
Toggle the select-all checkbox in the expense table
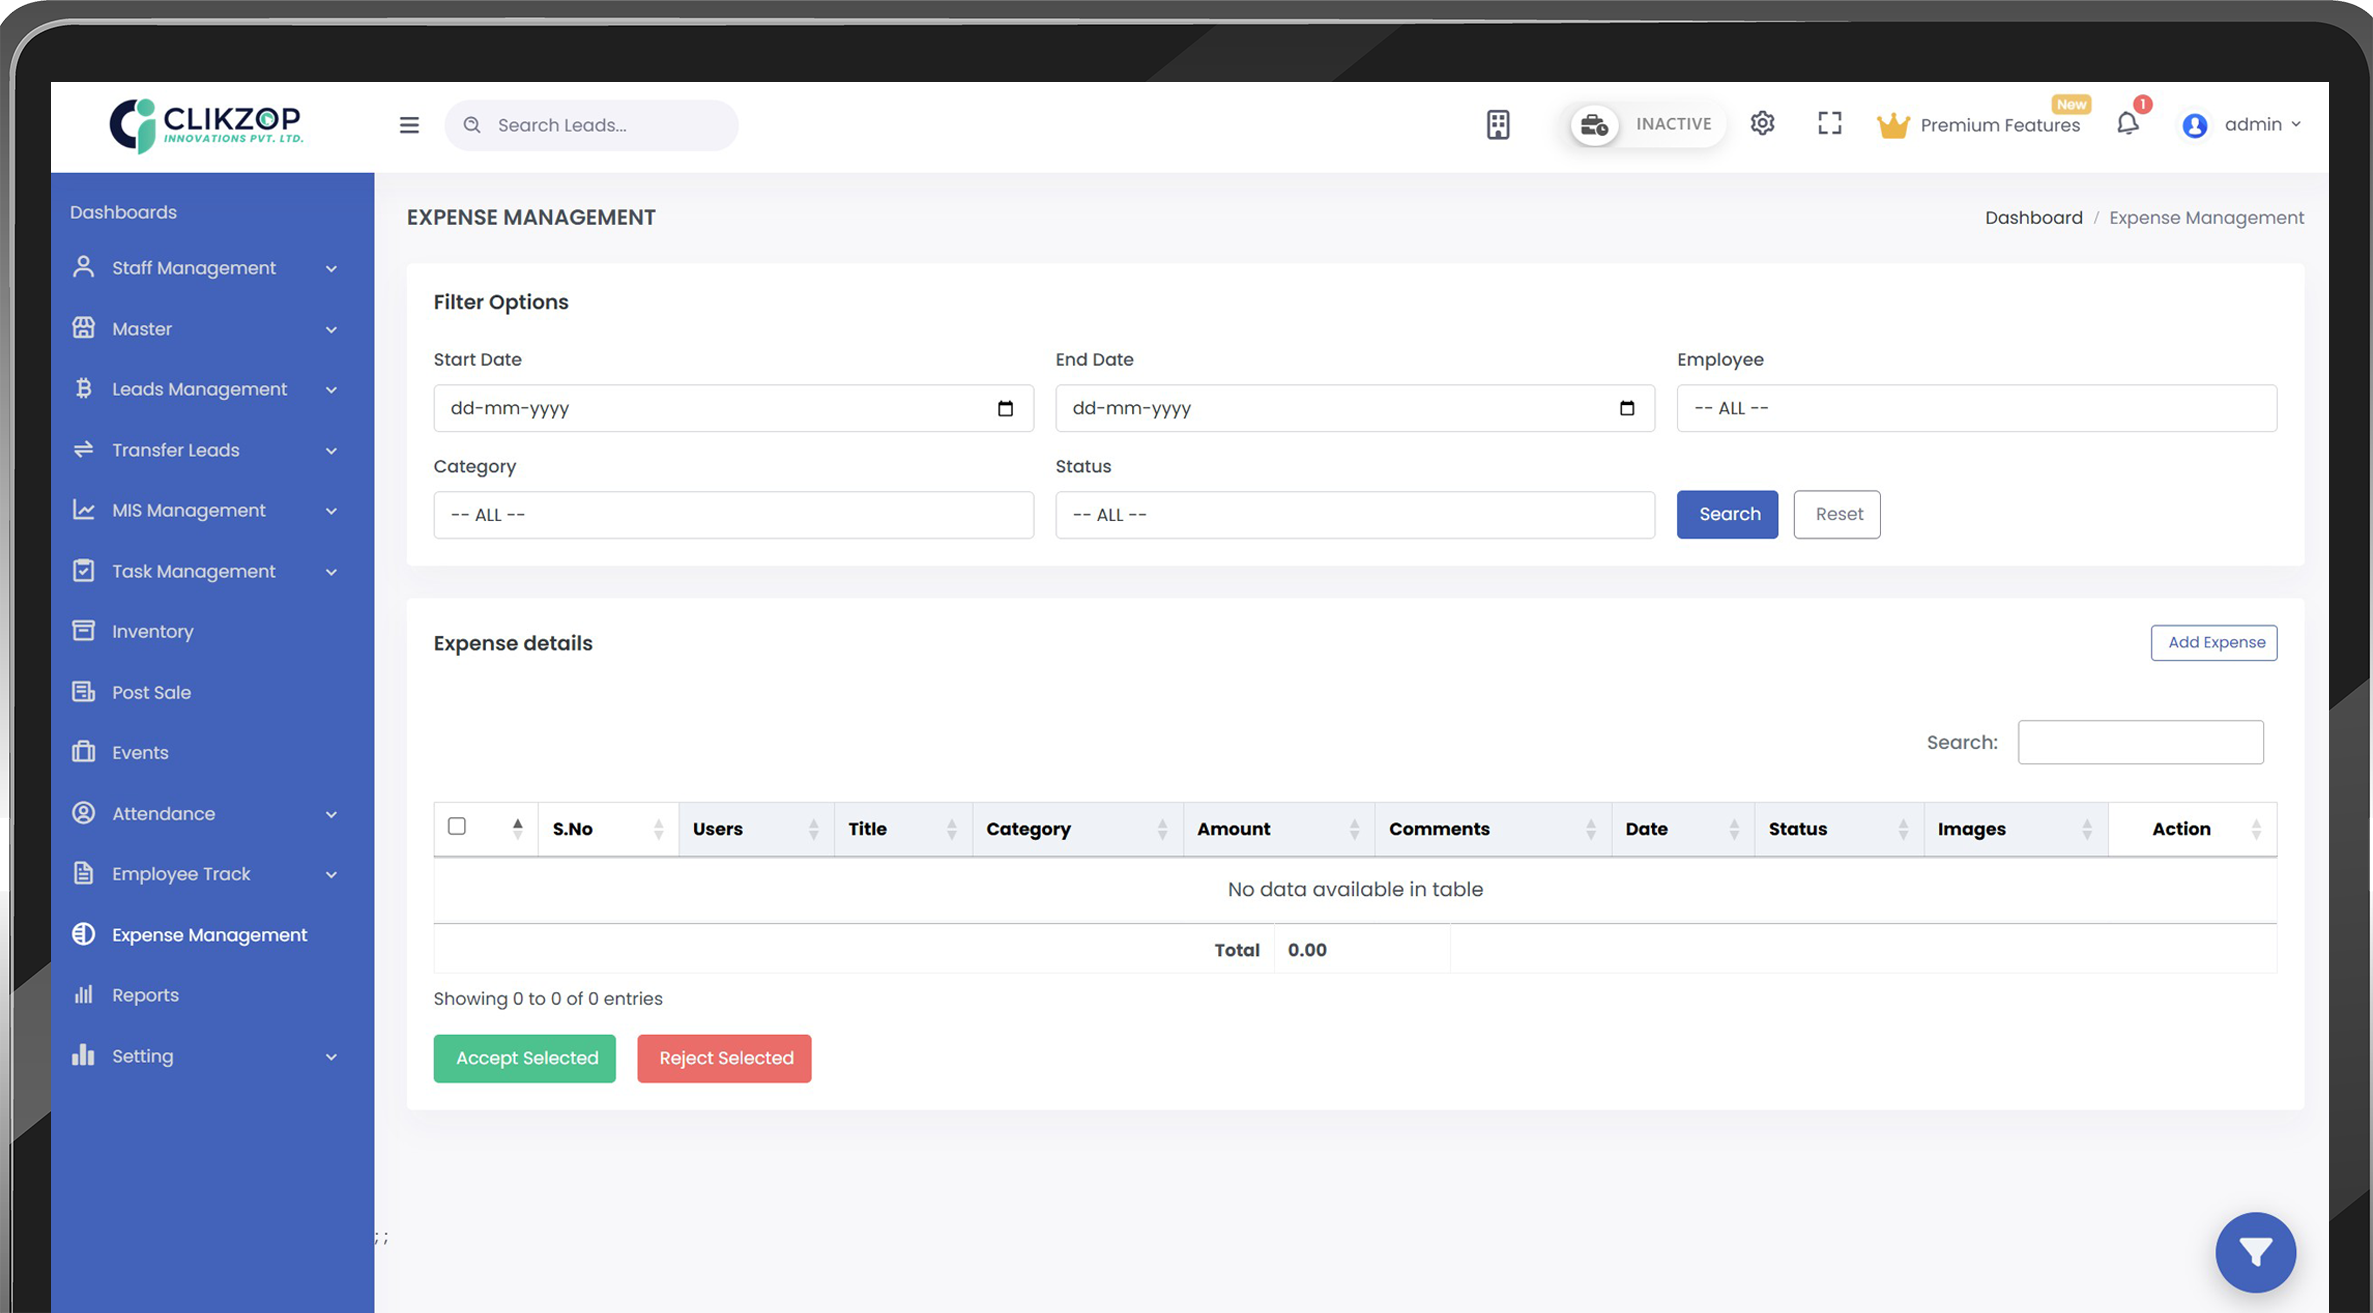pos(458,826)
